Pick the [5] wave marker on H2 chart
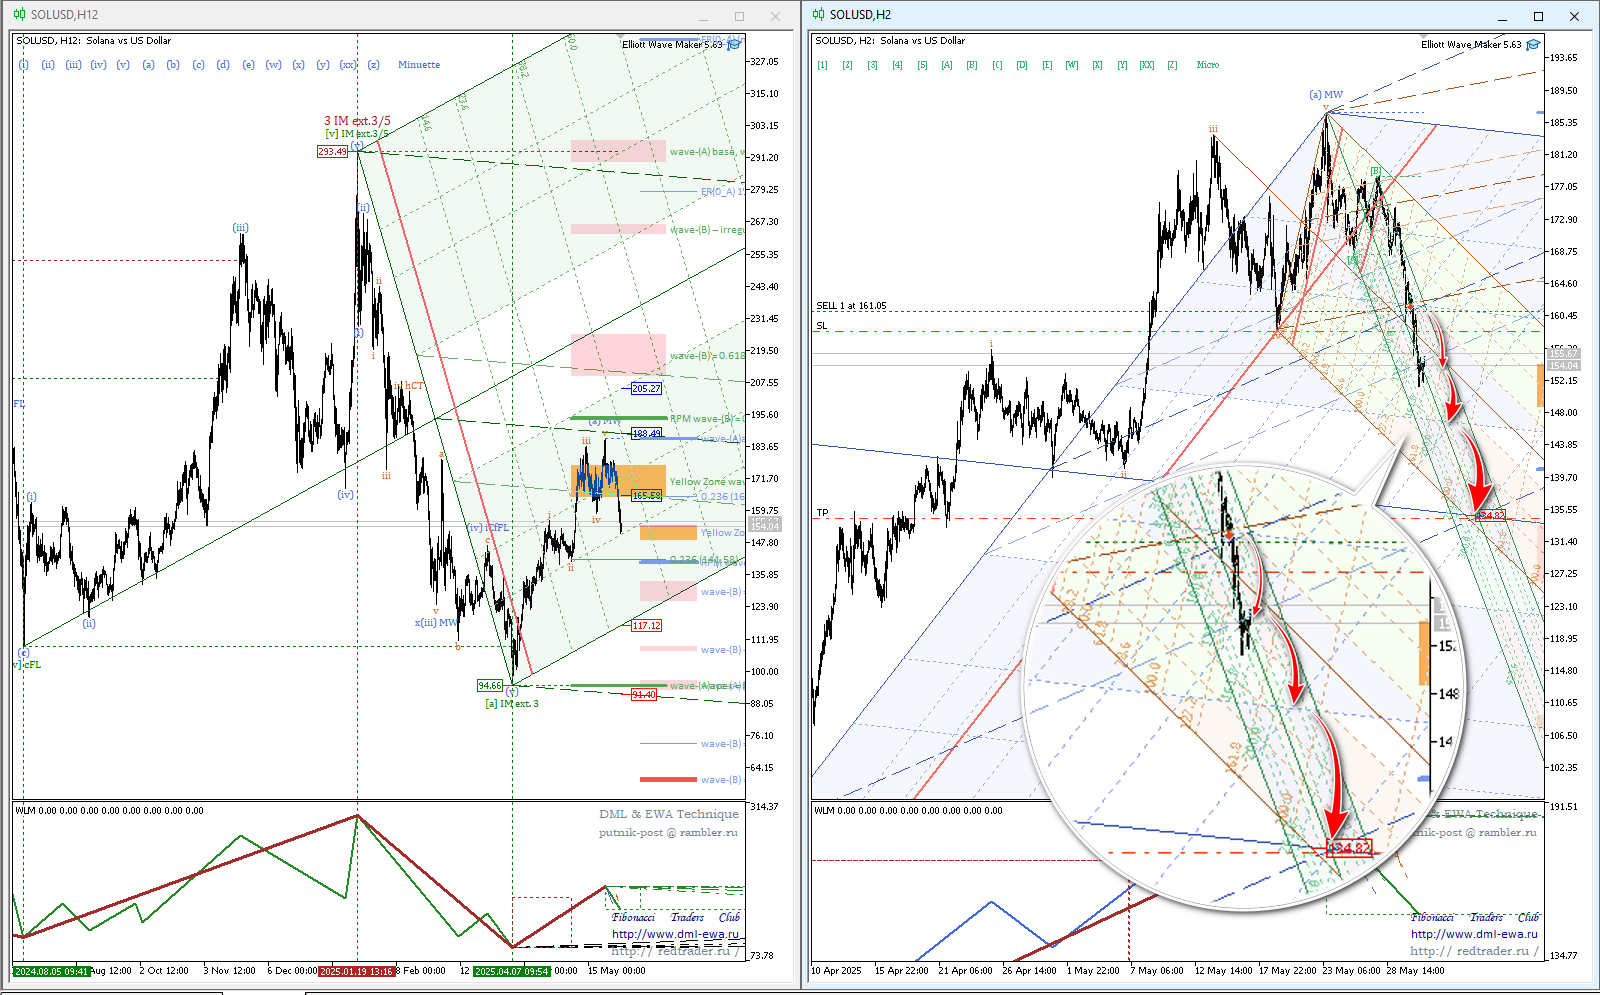Image resolution: width=1600 pixels, height=995 pixels. 922,65
